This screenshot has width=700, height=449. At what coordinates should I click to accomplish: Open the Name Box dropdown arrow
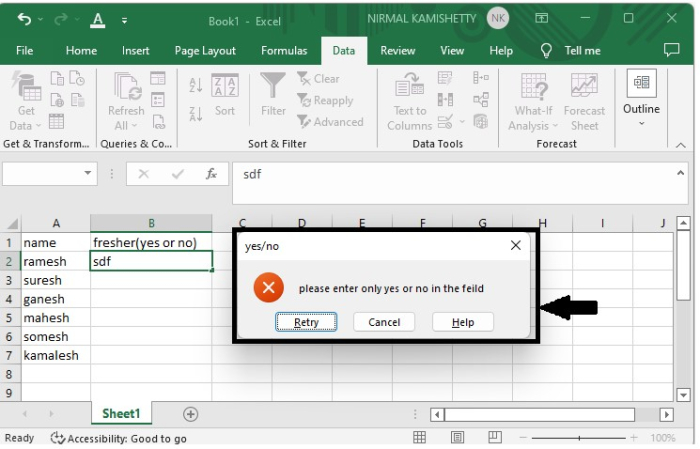pyautogui.click(x=88, y=173)
